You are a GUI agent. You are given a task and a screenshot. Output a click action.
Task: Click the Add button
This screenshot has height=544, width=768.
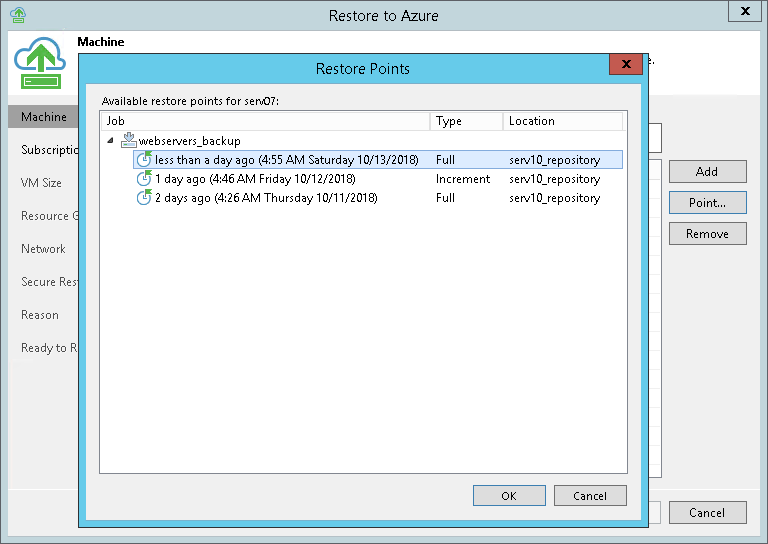point(707,172)
